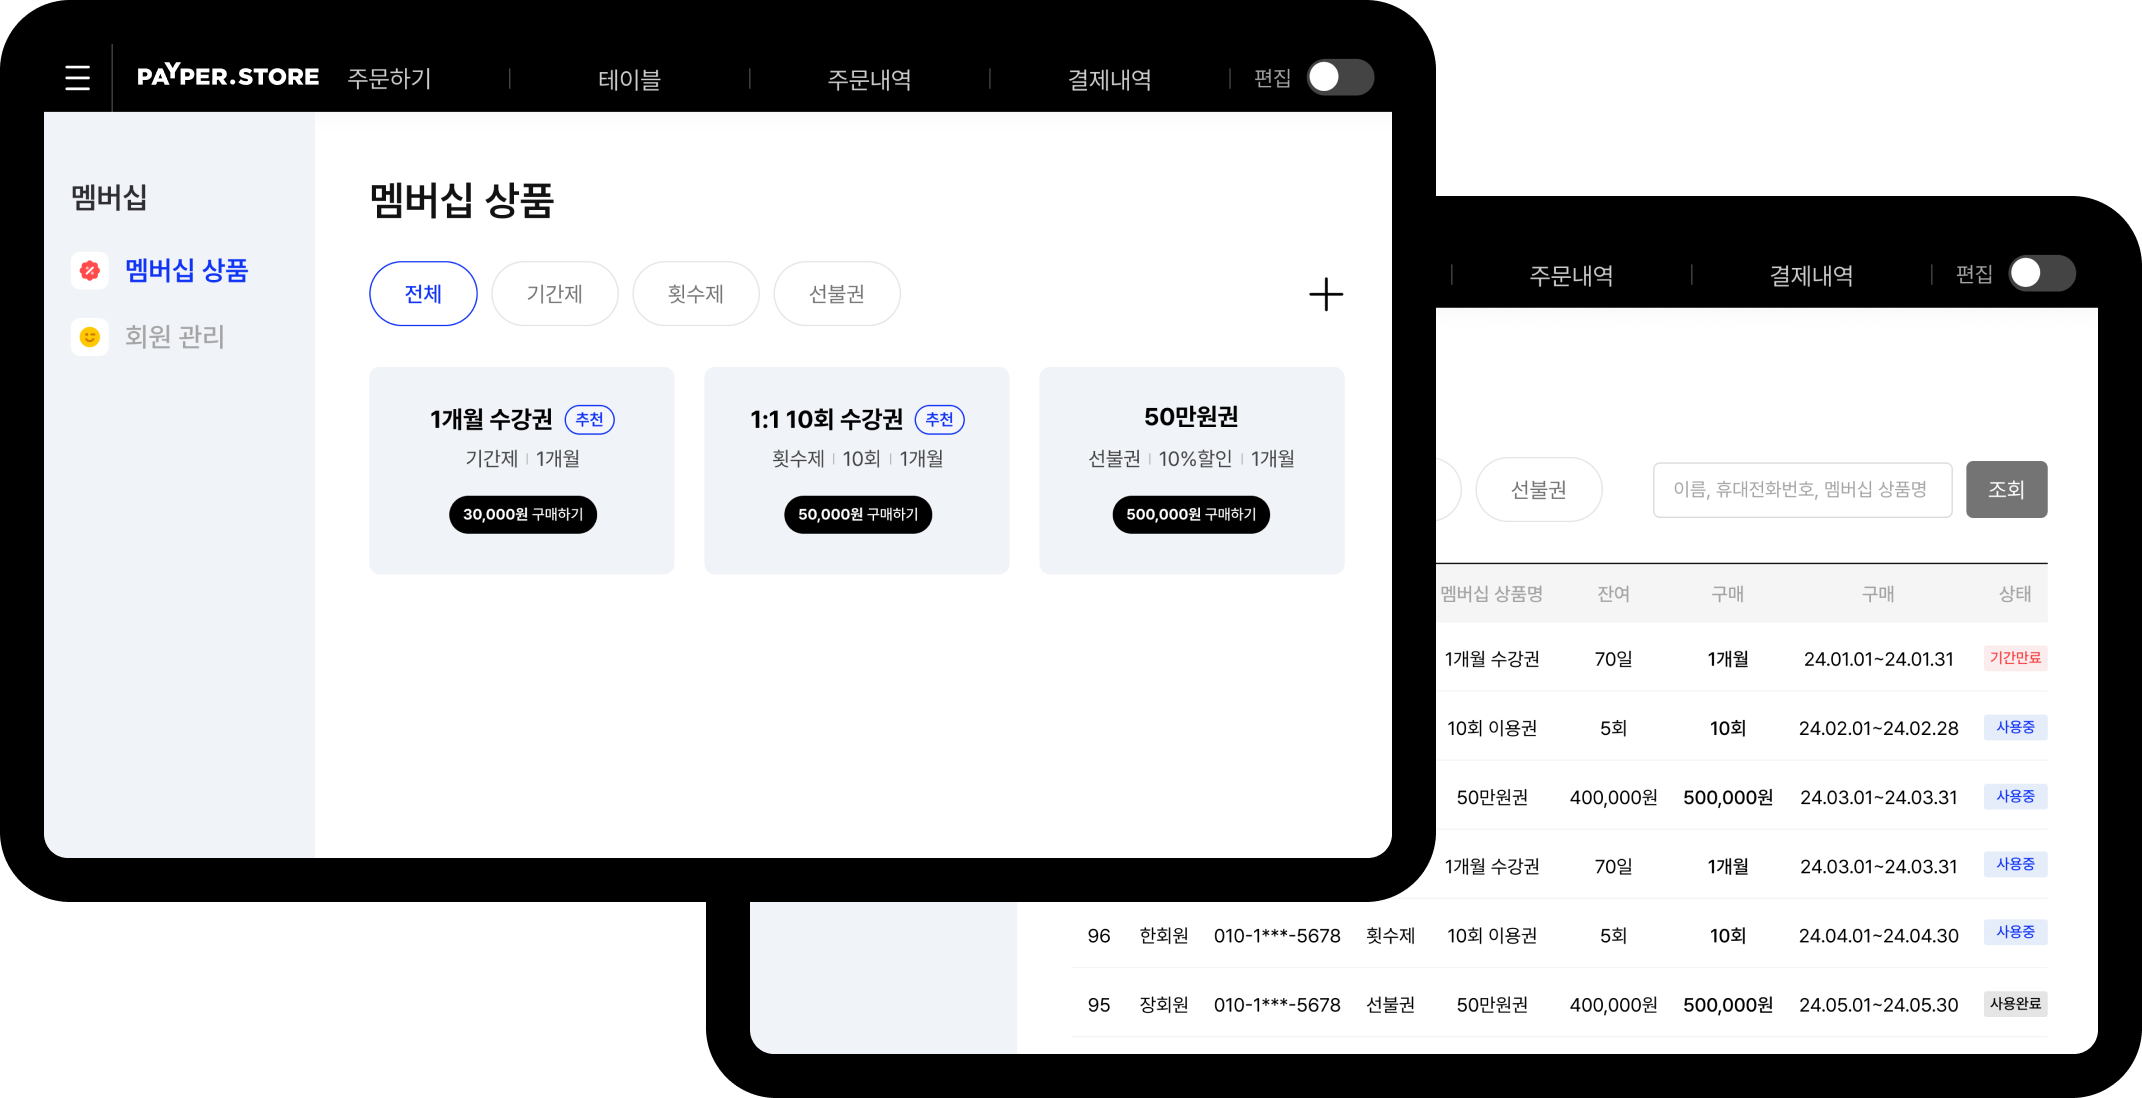Select the 전체 filter chip
This screenshot has height=1098, width=2142.
(x=423, y=294)
